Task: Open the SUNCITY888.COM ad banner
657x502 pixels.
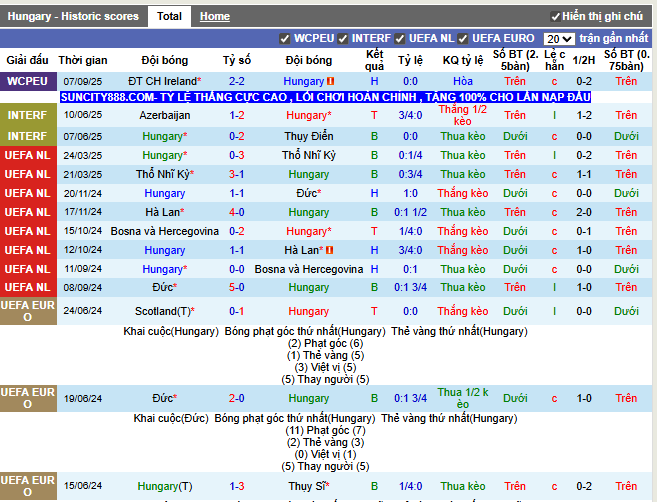Action: point(325,97)
